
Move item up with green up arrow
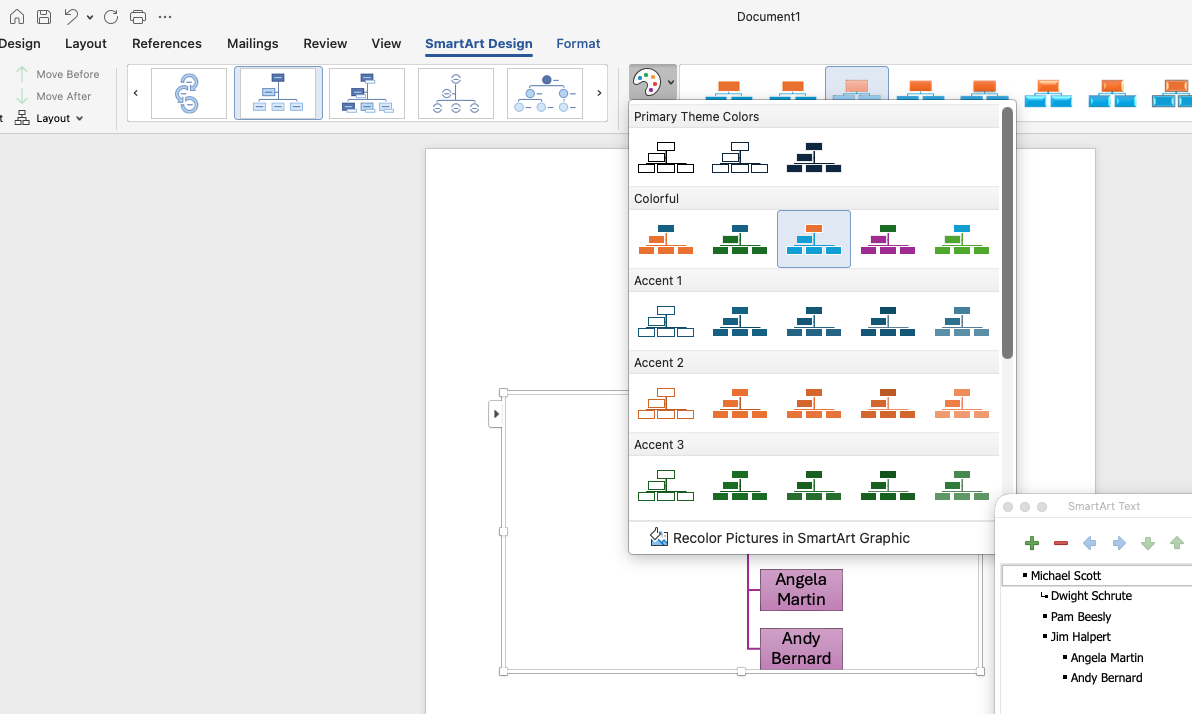coord(1177,543)
